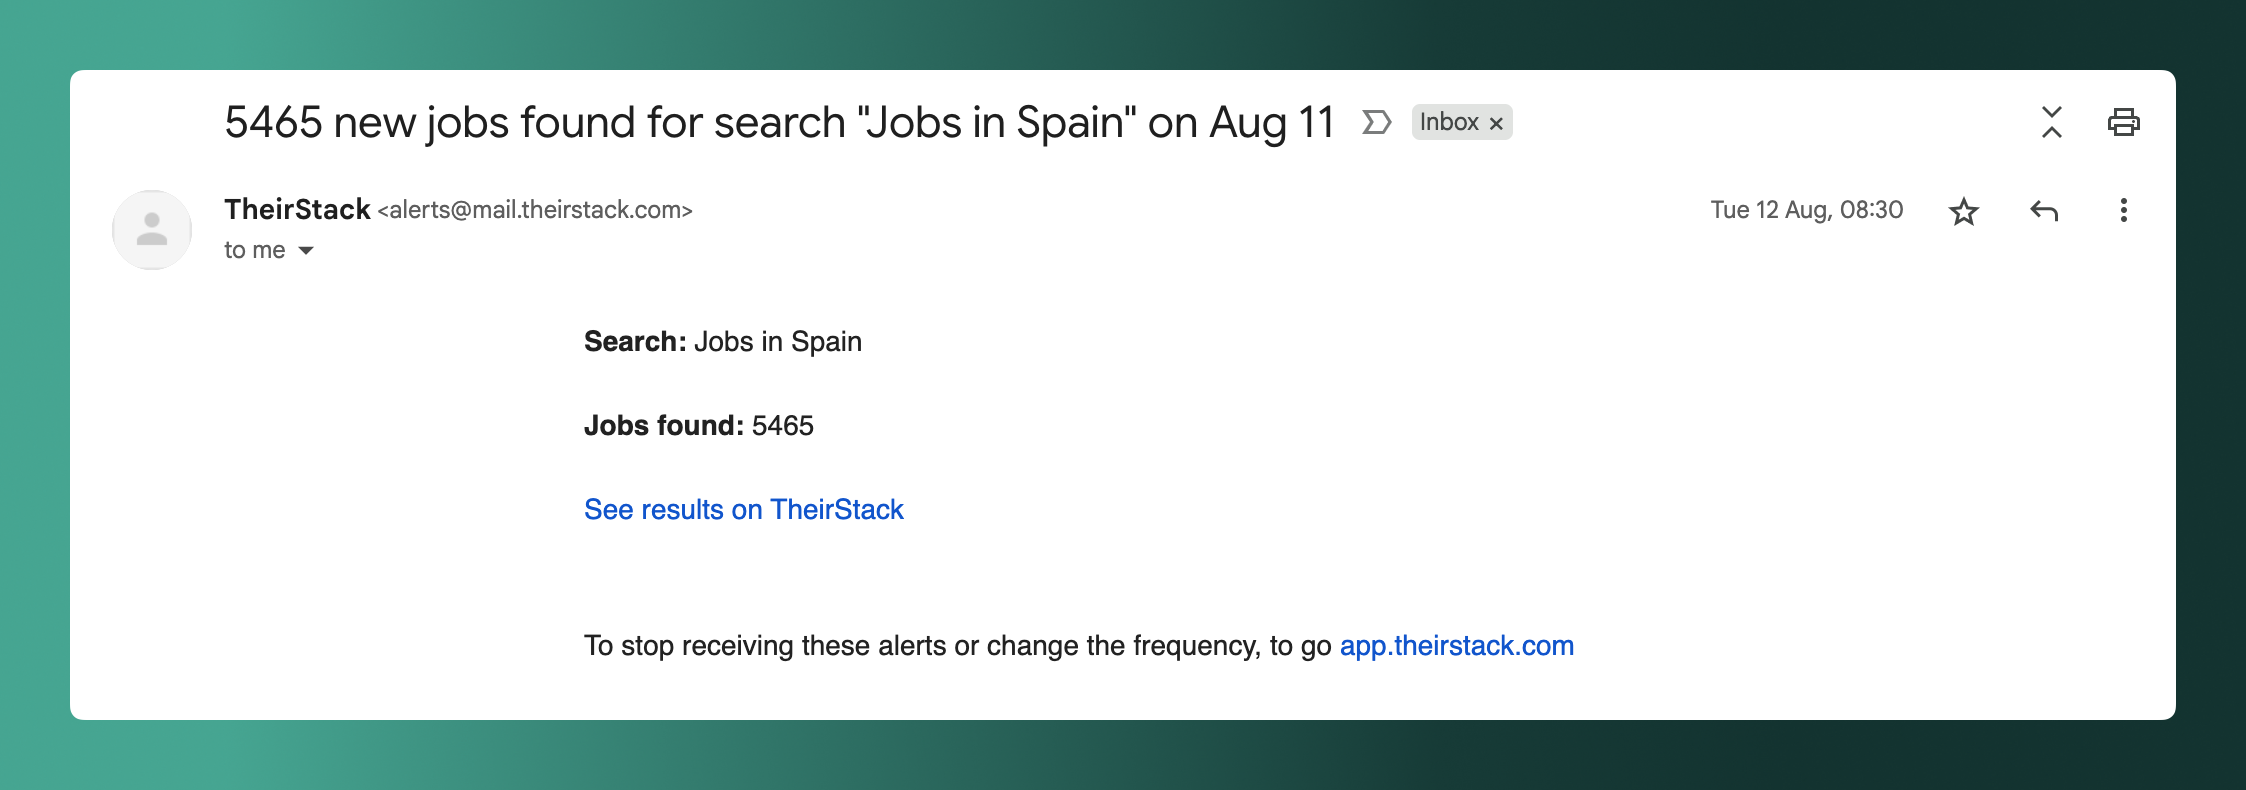2246x790 pixels.
Task: Click the Summarize email icon beside the subject
Action: click(1376, 122)
